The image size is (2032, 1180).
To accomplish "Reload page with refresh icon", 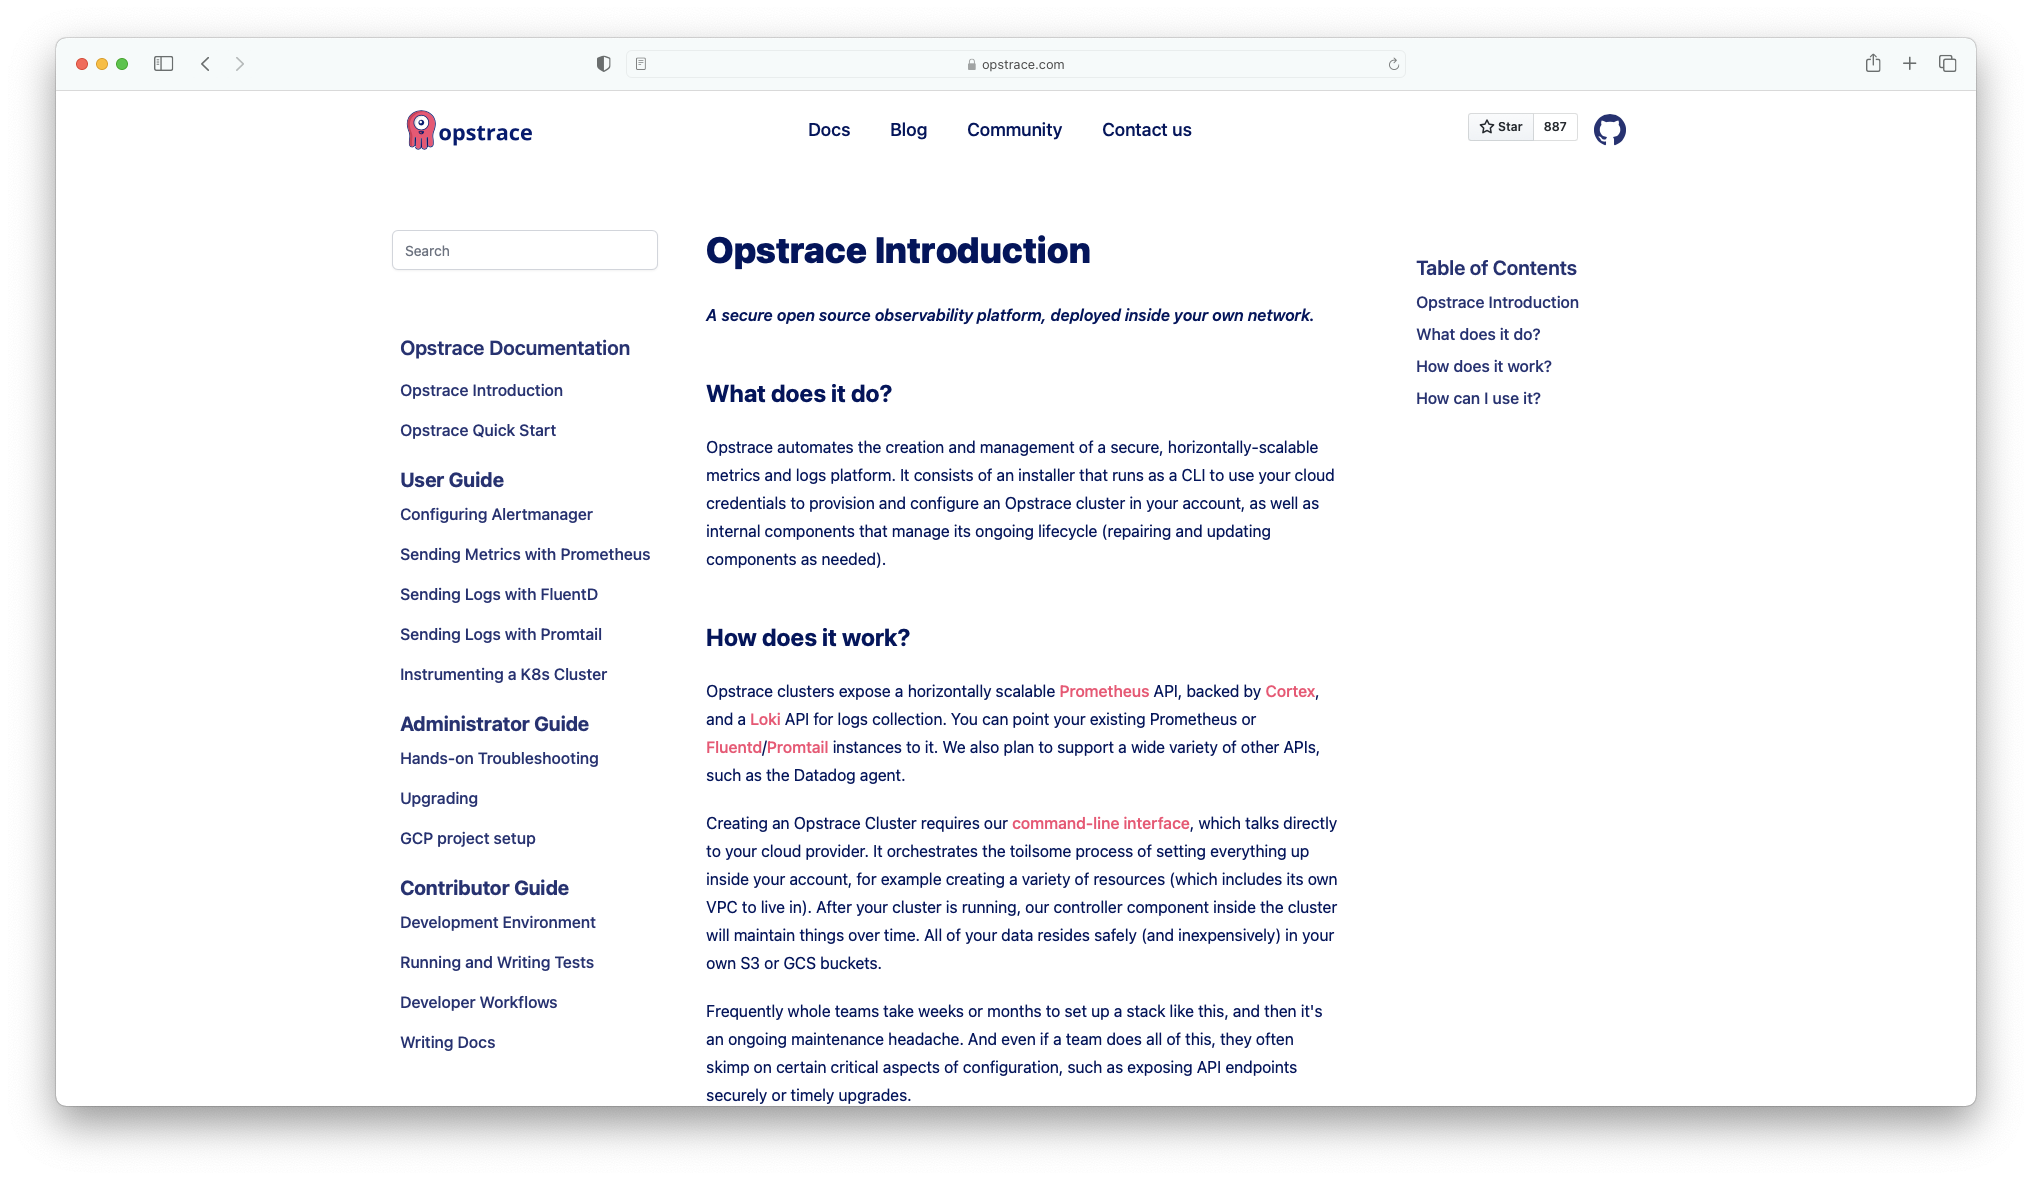I will point(1393,65).
